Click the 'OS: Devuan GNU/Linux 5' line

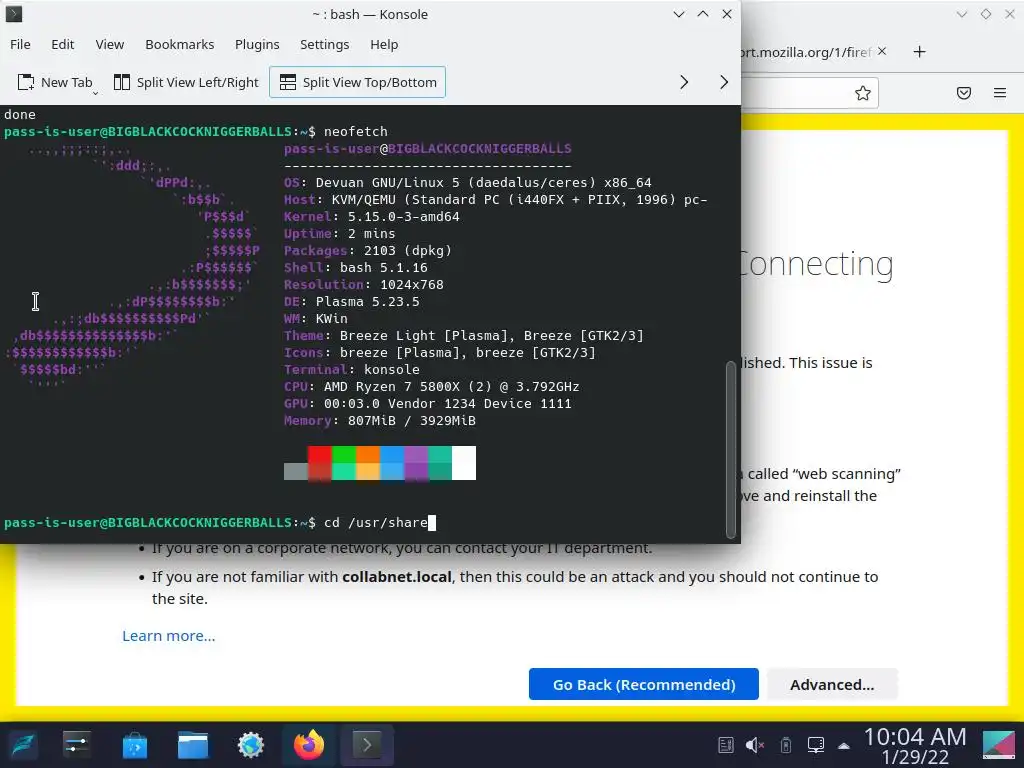coord(468,182)
